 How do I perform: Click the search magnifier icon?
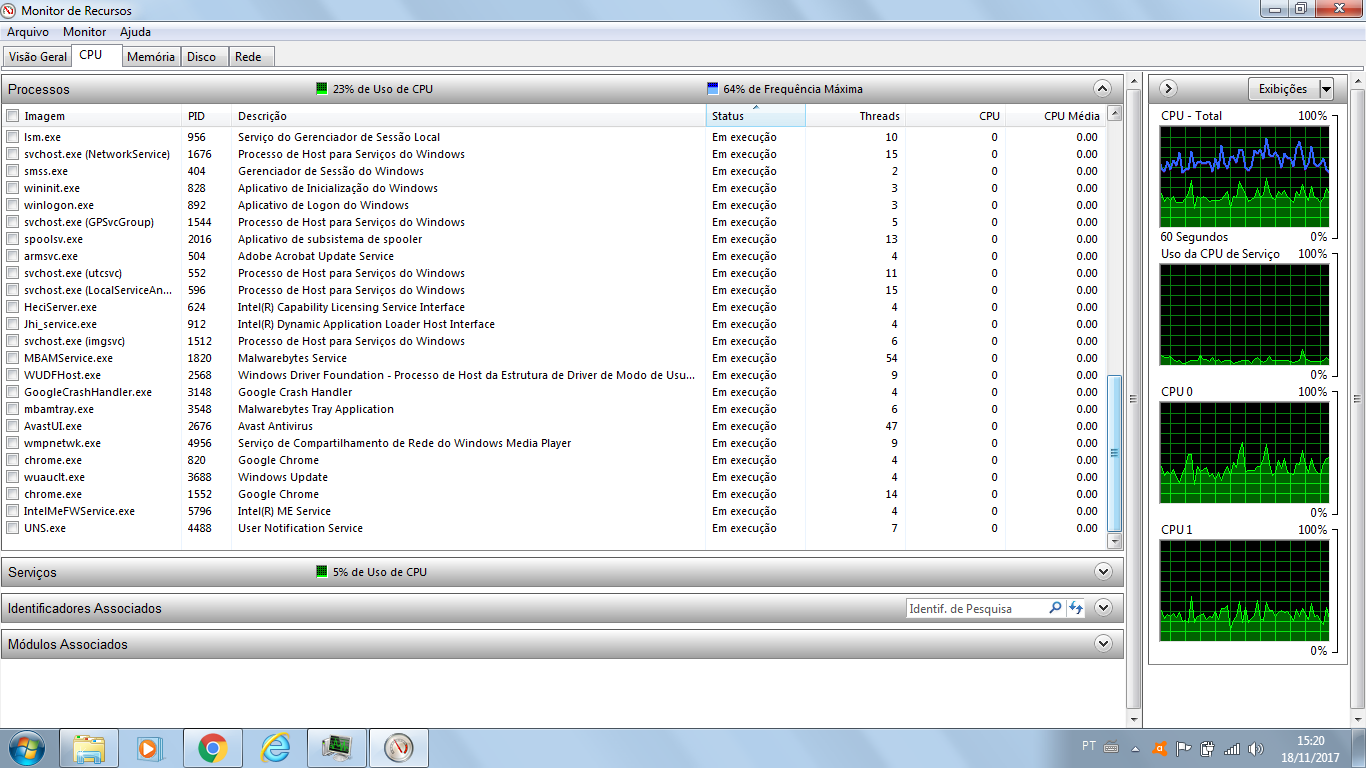(x=1055, y=608)
